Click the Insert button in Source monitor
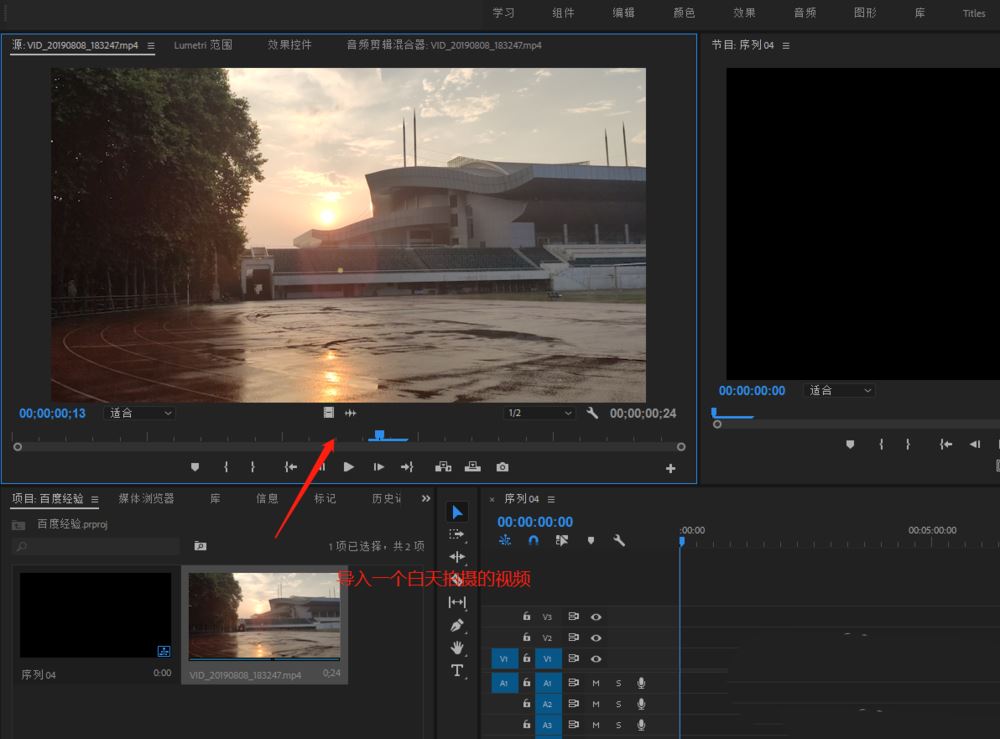The width and height of the screenshot is (1000, 739). tap(443, 467)
